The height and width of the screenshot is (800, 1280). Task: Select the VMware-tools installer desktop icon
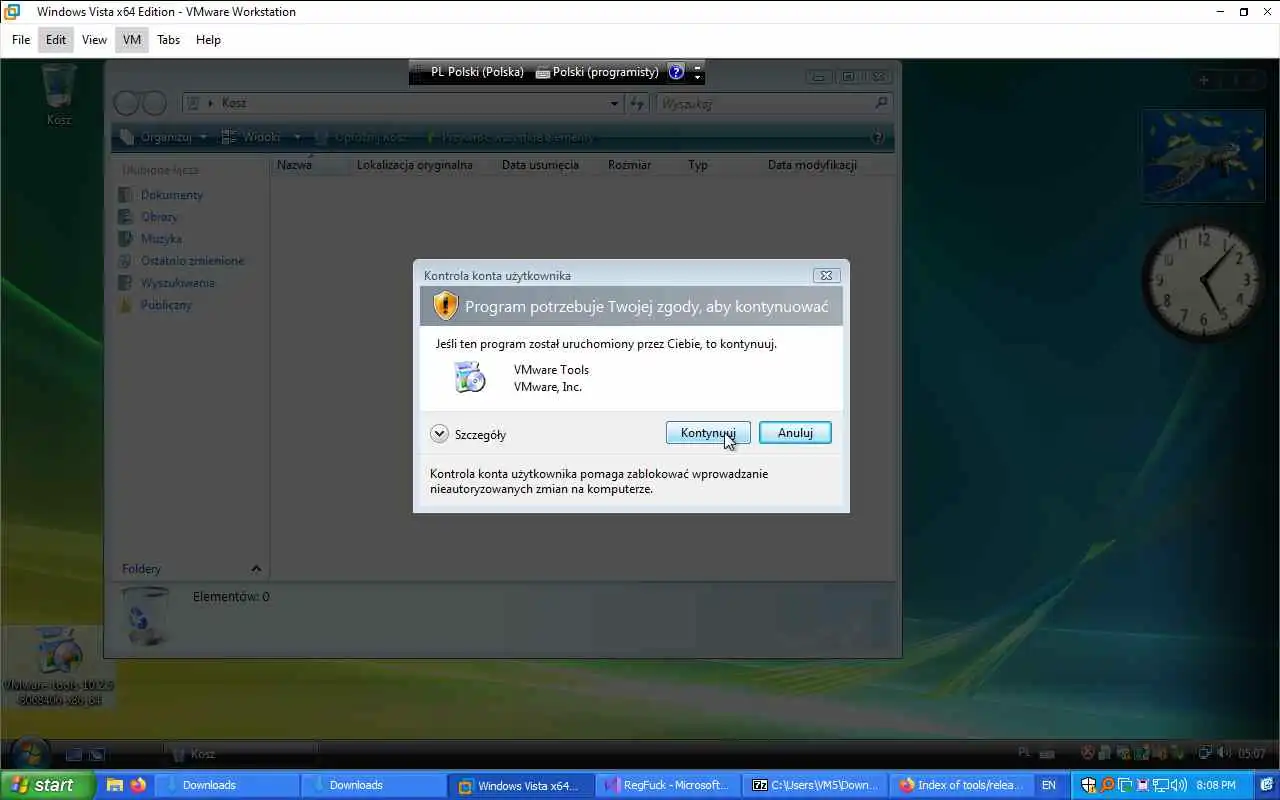click(x=58, y=666)
